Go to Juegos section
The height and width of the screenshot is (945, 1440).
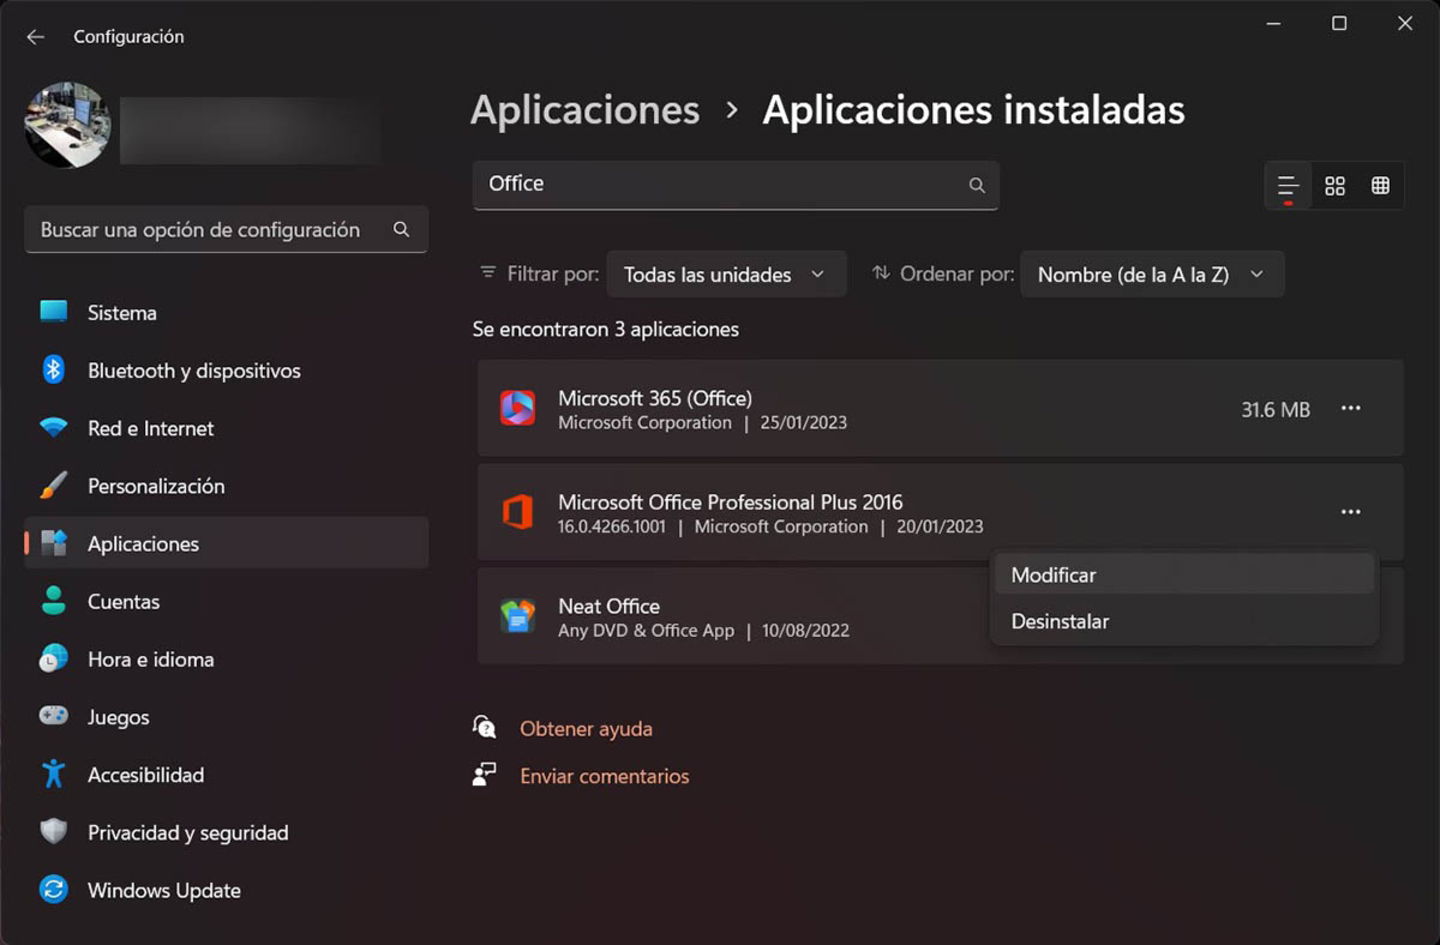pos(226,717)
